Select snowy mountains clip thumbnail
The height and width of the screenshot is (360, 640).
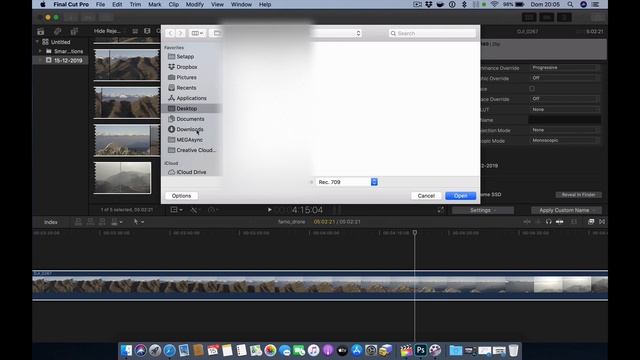[127, 102]
